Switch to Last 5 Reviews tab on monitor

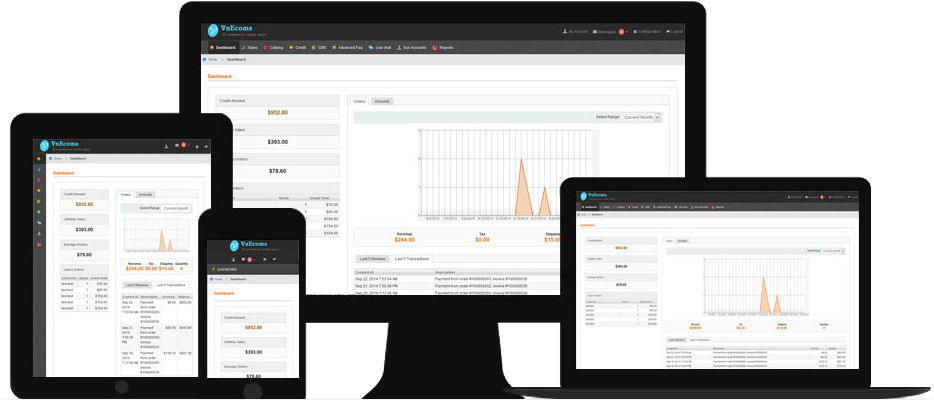coord(373,259)
